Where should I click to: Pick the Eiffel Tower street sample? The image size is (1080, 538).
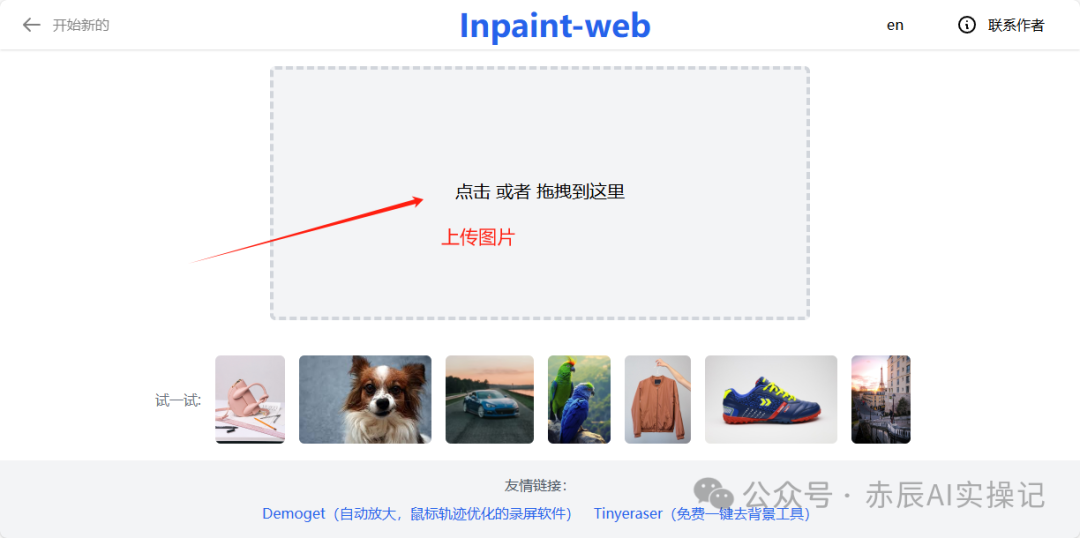tap(881, 400)
